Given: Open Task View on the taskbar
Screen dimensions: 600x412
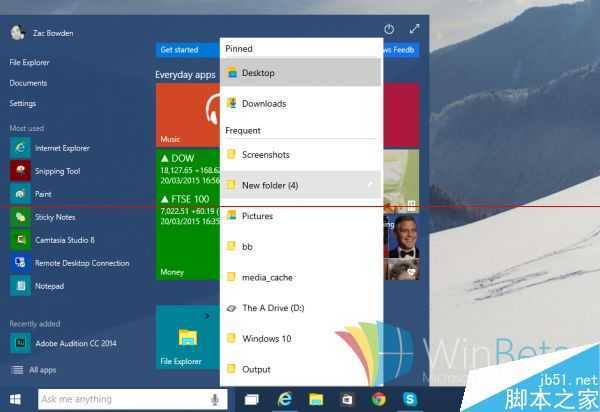Looking at the screenshot, I should point(251,400).
